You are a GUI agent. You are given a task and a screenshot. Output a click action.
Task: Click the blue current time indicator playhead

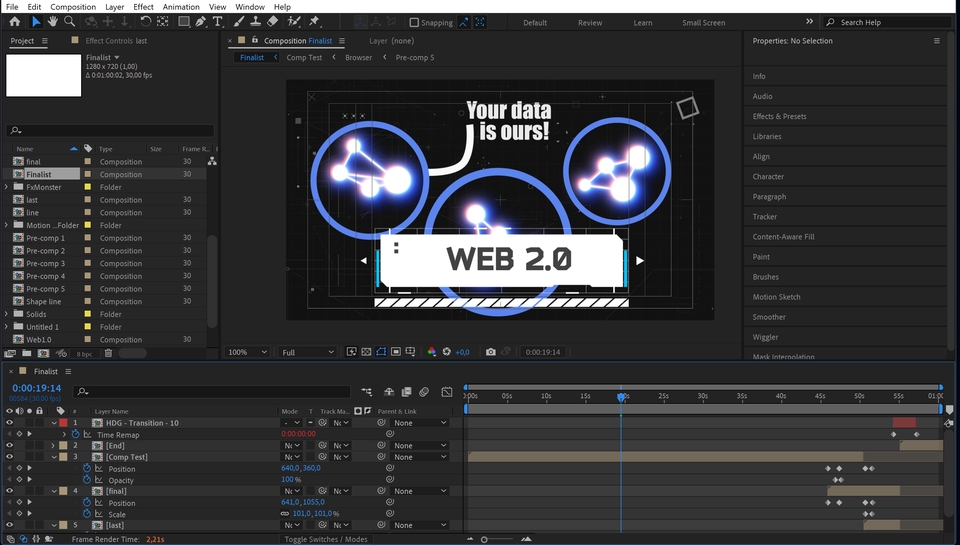(x=621, y=397)
